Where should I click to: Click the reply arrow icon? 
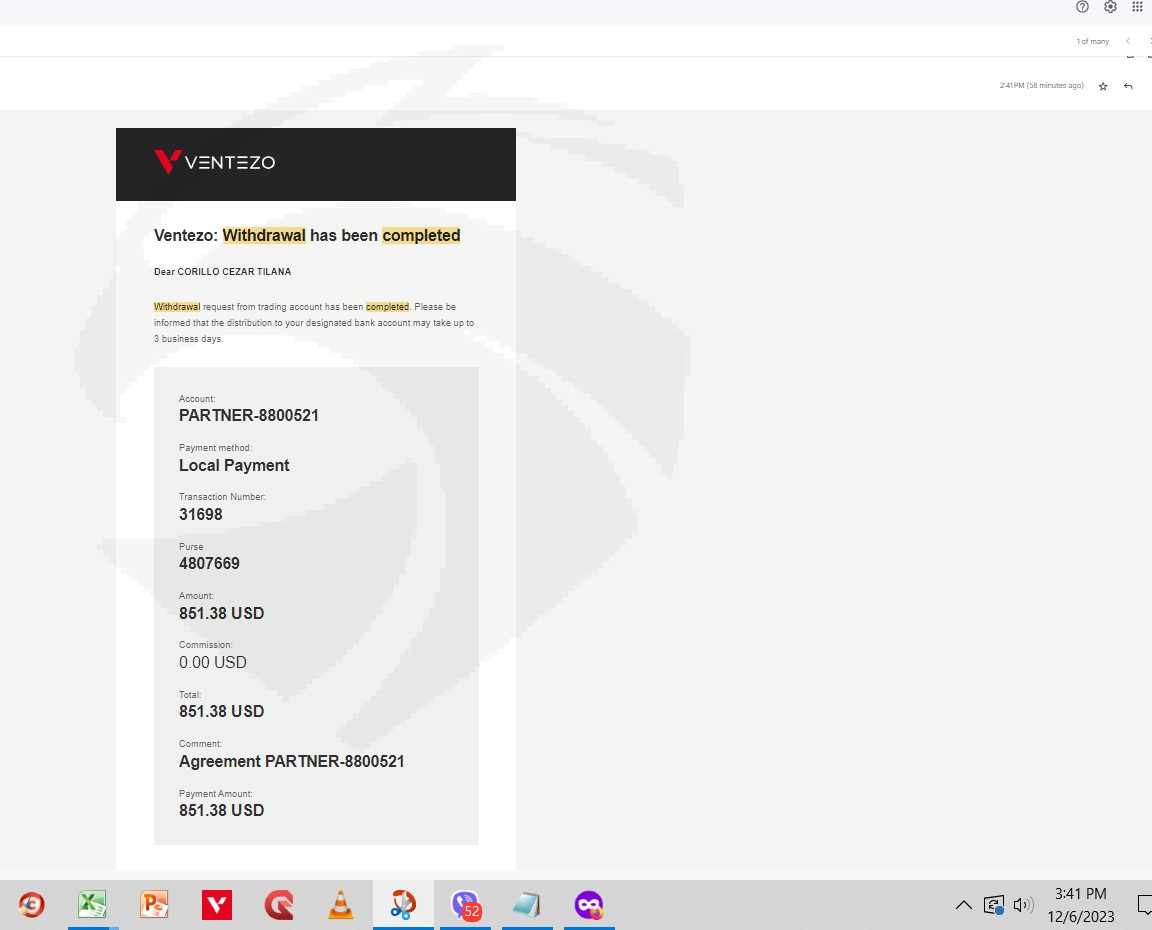1128,86
